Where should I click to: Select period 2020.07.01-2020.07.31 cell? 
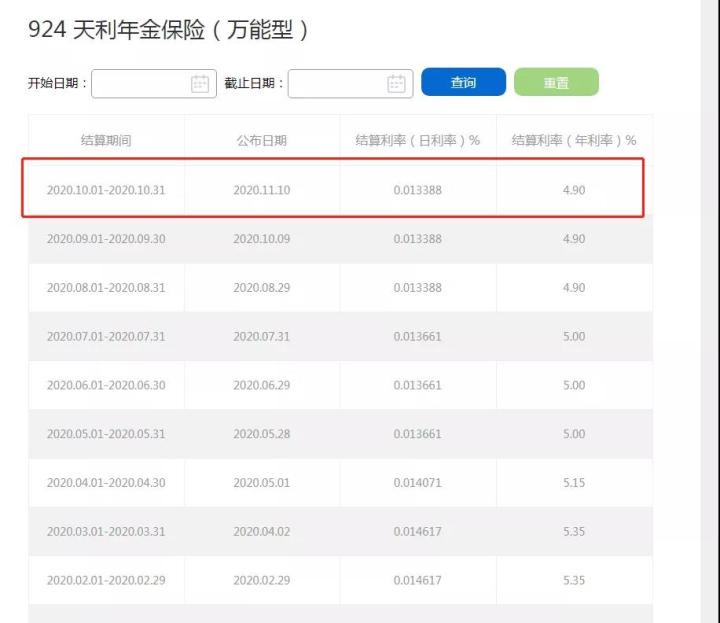click(x=106, y=337)
